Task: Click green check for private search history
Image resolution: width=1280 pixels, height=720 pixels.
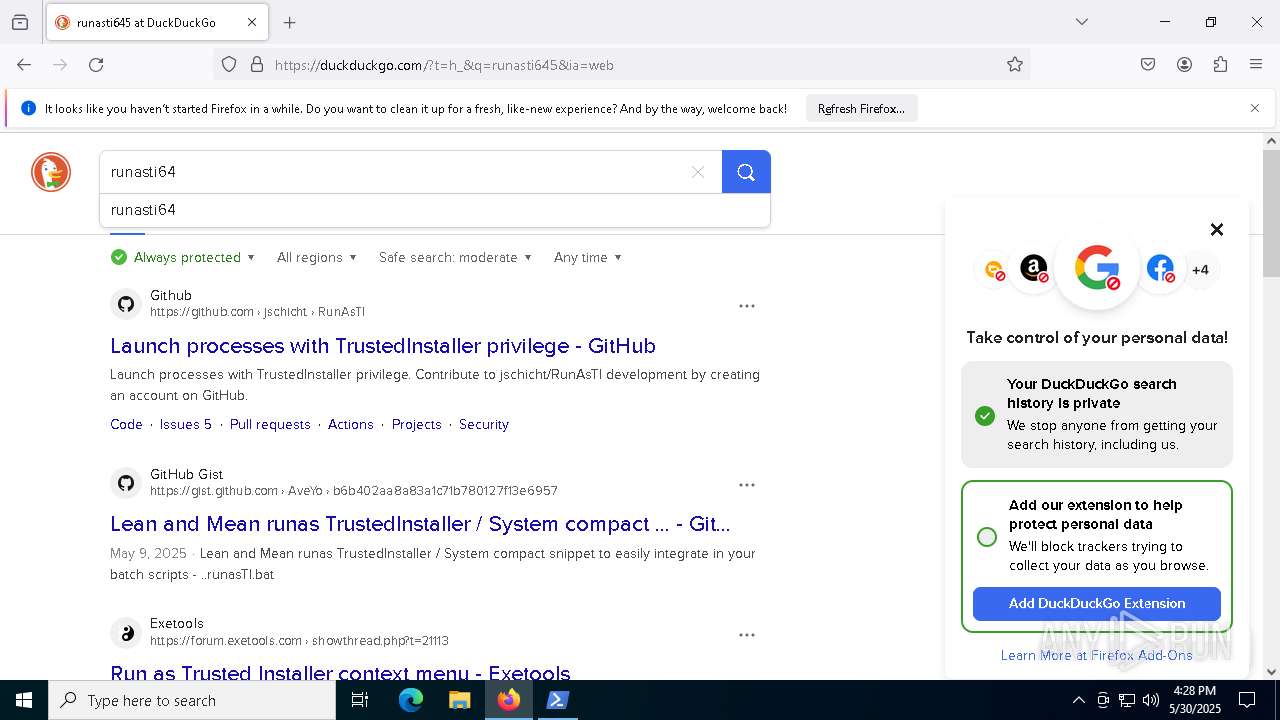Action: point(985,415)
